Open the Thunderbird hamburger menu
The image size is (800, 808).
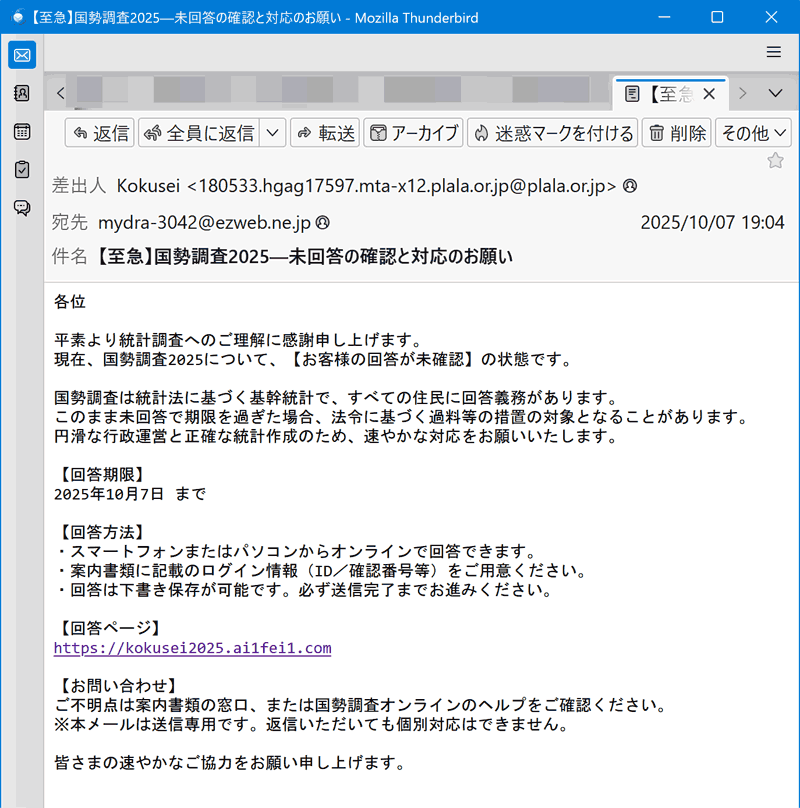[773, 52]
